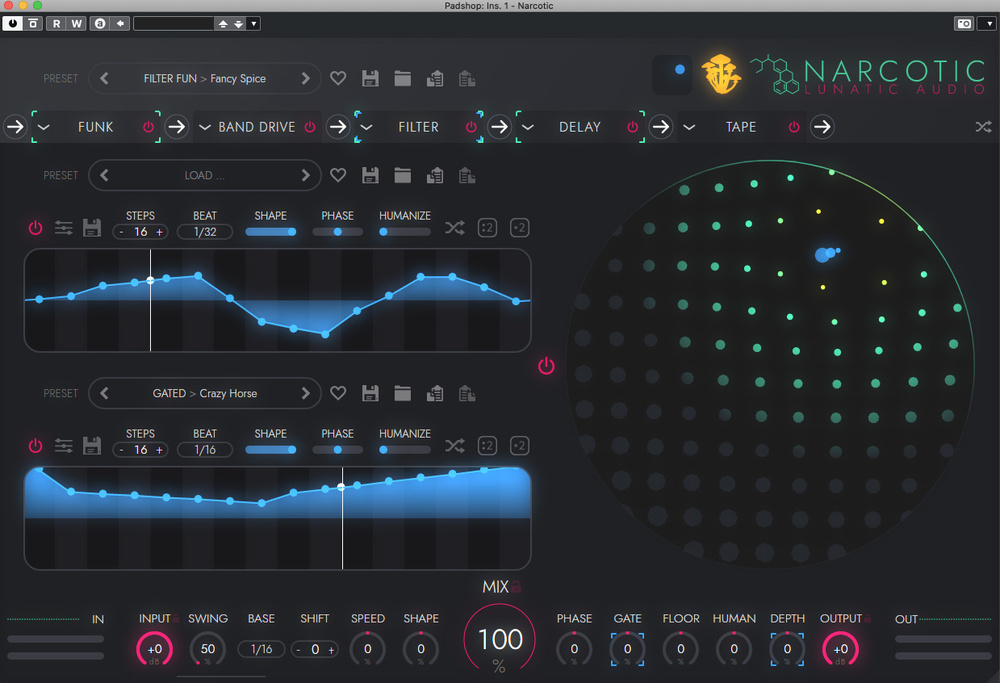Open the BASE 1/16 selector
The height and width of the screenshot is (683, 1000).
pos(261,649)
